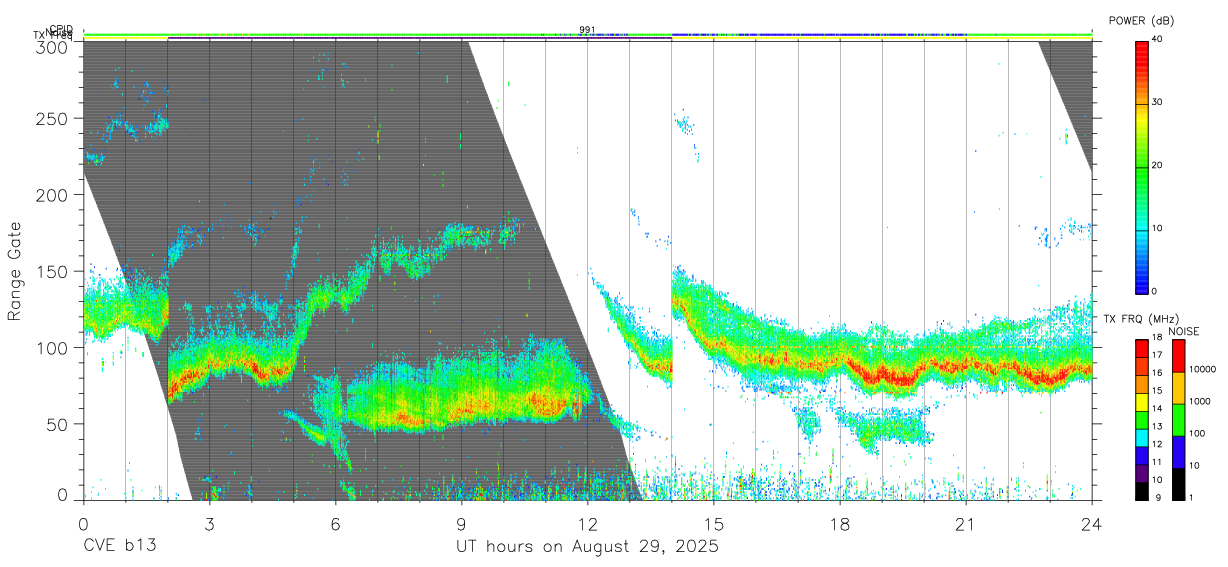This screenshot has height=567, width=1228.
Task: Click the 18 UT hour tick label
Action: (x=840, y=523)
